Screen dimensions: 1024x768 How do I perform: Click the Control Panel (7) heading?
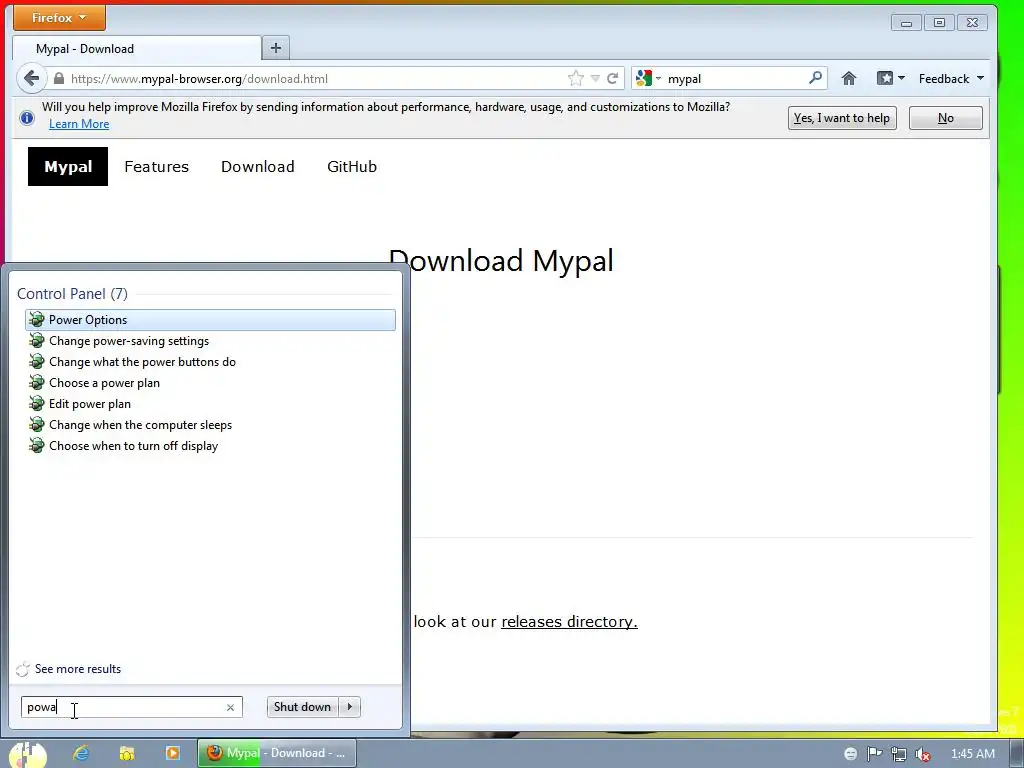(72, 294)
